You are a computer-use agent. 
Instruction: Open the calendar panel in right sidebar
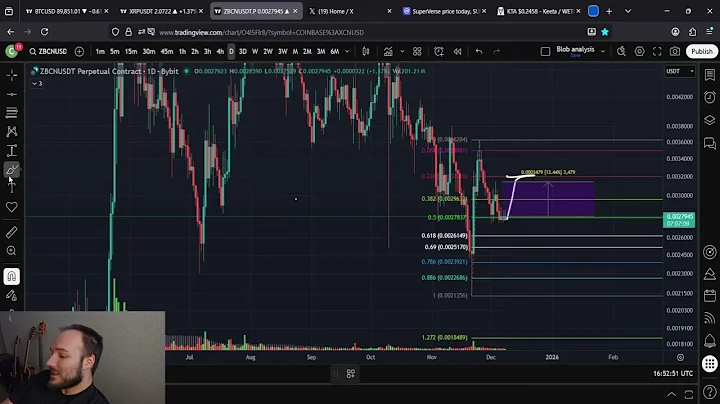[x=710, y=296]
